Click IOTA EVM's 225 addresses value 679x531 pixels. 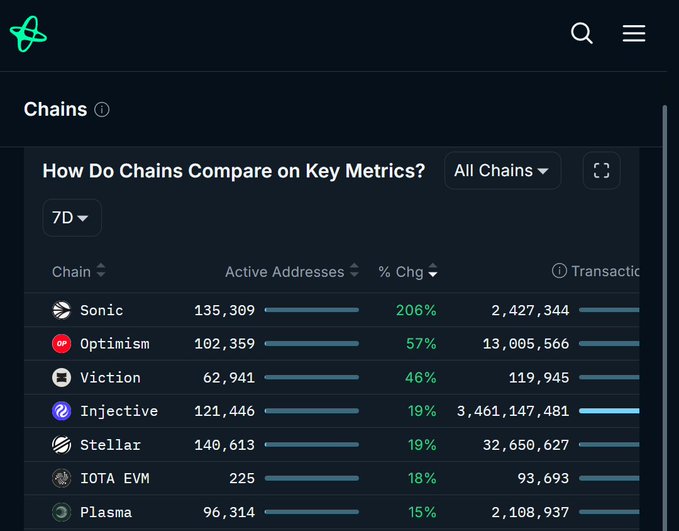coord(242,479)
